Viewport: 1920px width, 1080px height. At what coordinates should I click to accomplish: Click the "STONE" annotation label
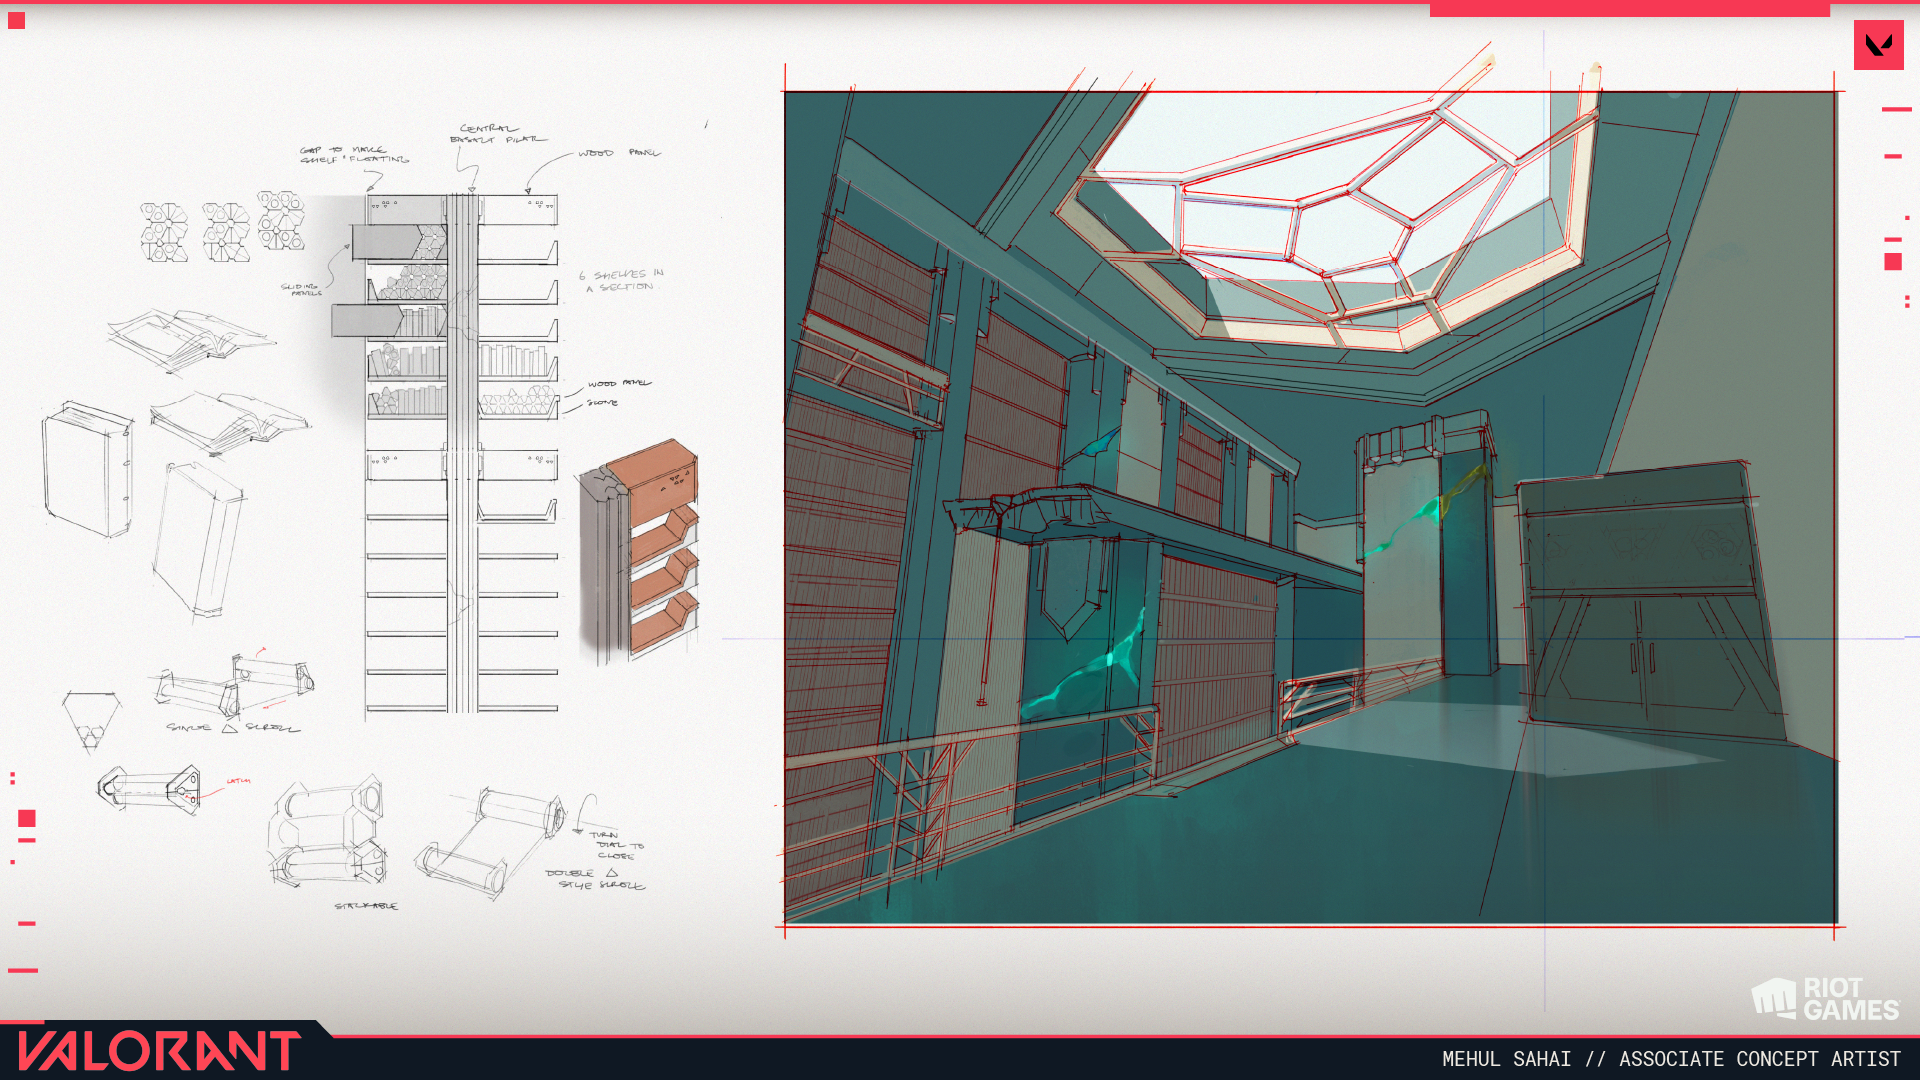click(x=602, y=403)
